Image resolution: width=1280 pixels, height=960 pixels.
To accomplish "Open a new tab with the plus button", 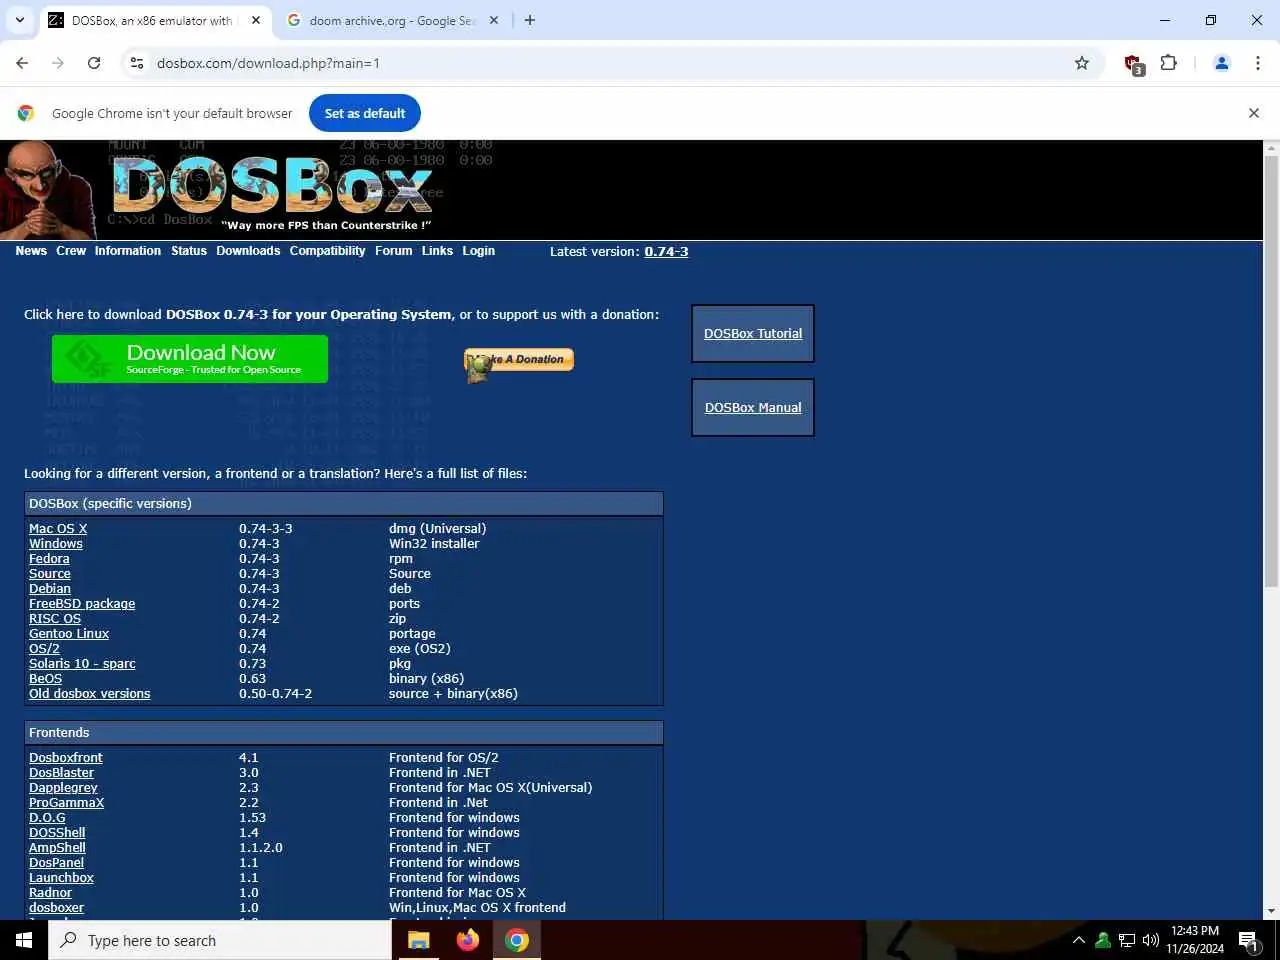I will [x=530, y=20].
